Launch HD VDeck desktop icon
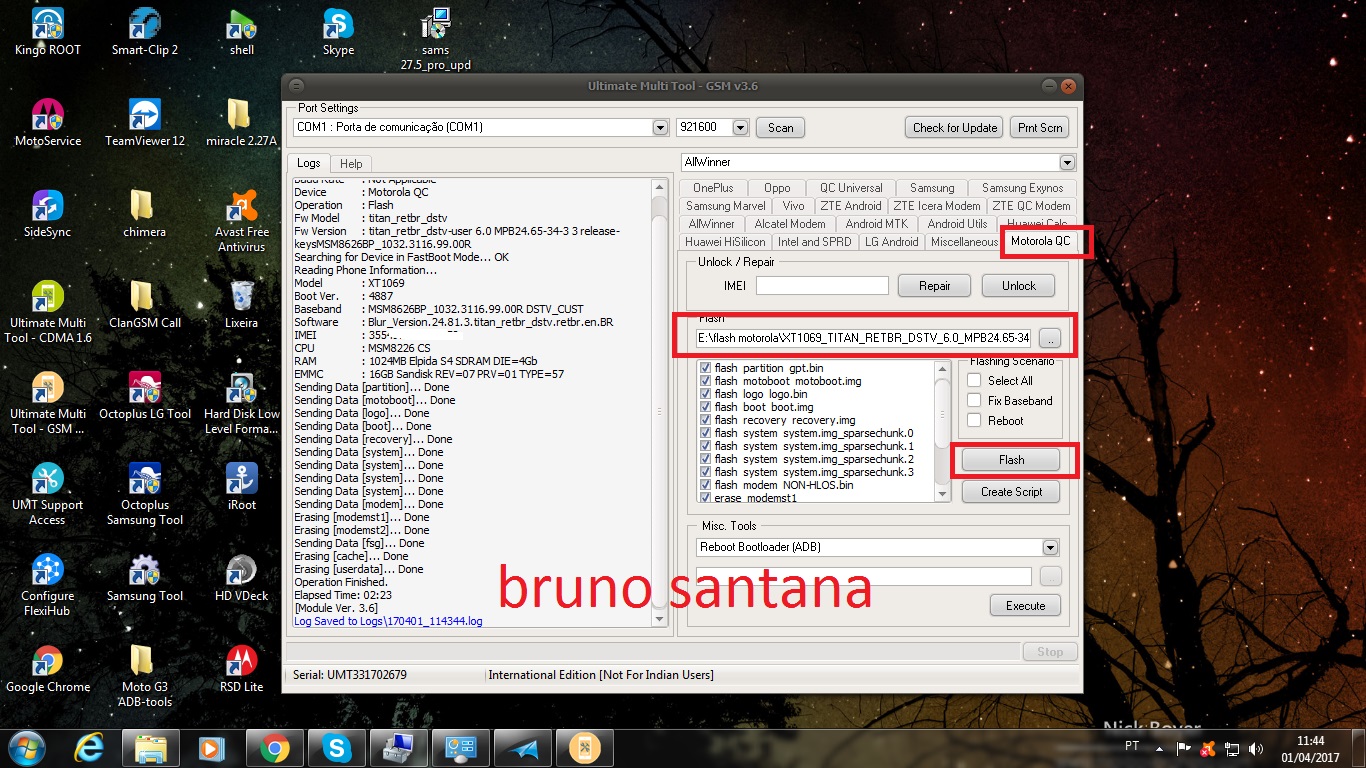Screen dimensions: 1366x768 tap(241, 577)
